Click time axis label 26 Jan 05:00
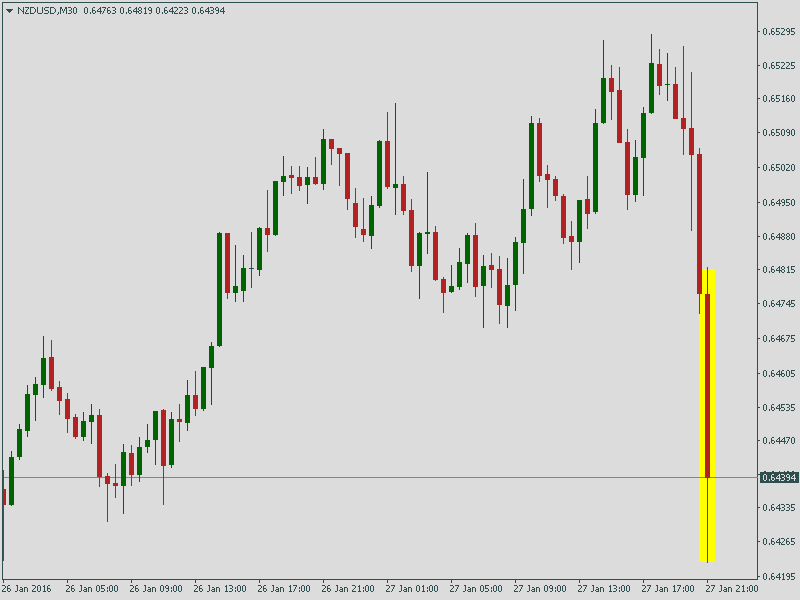The height and width of the screenshot is (600, 800). tap(92, 589)
